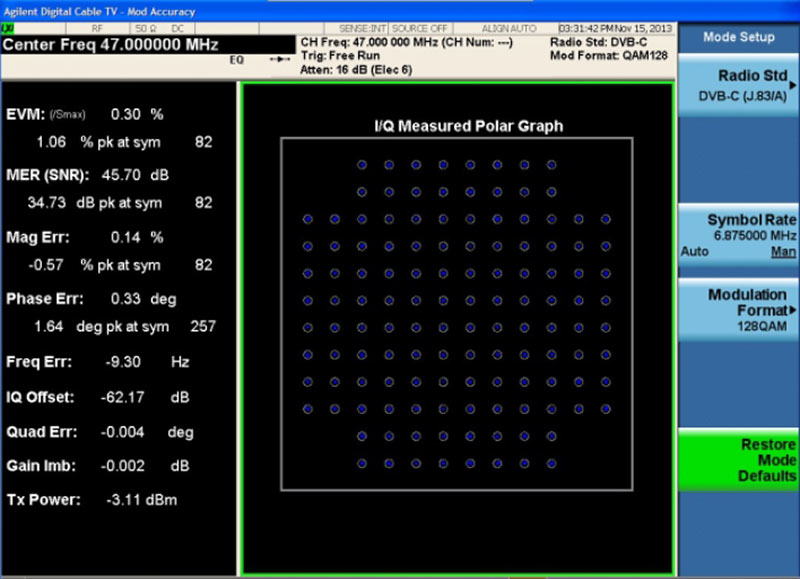Click the arrow icon beside EQ
The width and height of the screenshot is (800, 579).
[x=282, y=60]
